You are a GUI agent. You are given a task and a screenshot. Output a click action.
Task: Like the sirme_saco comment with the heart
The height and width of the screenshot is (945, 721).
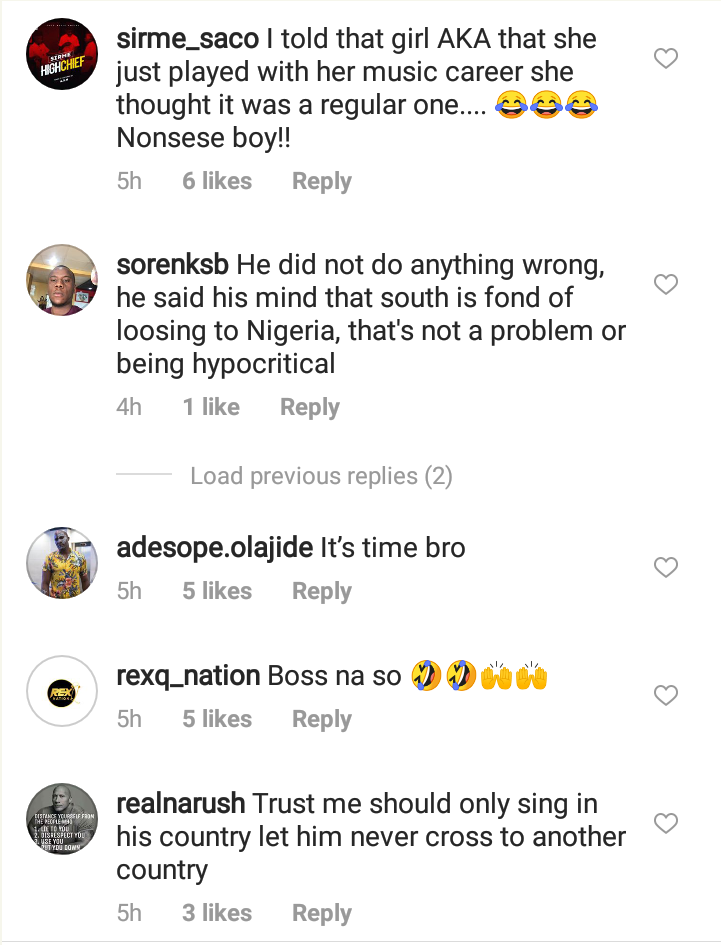pyautogui.click(x=665, y=60)
